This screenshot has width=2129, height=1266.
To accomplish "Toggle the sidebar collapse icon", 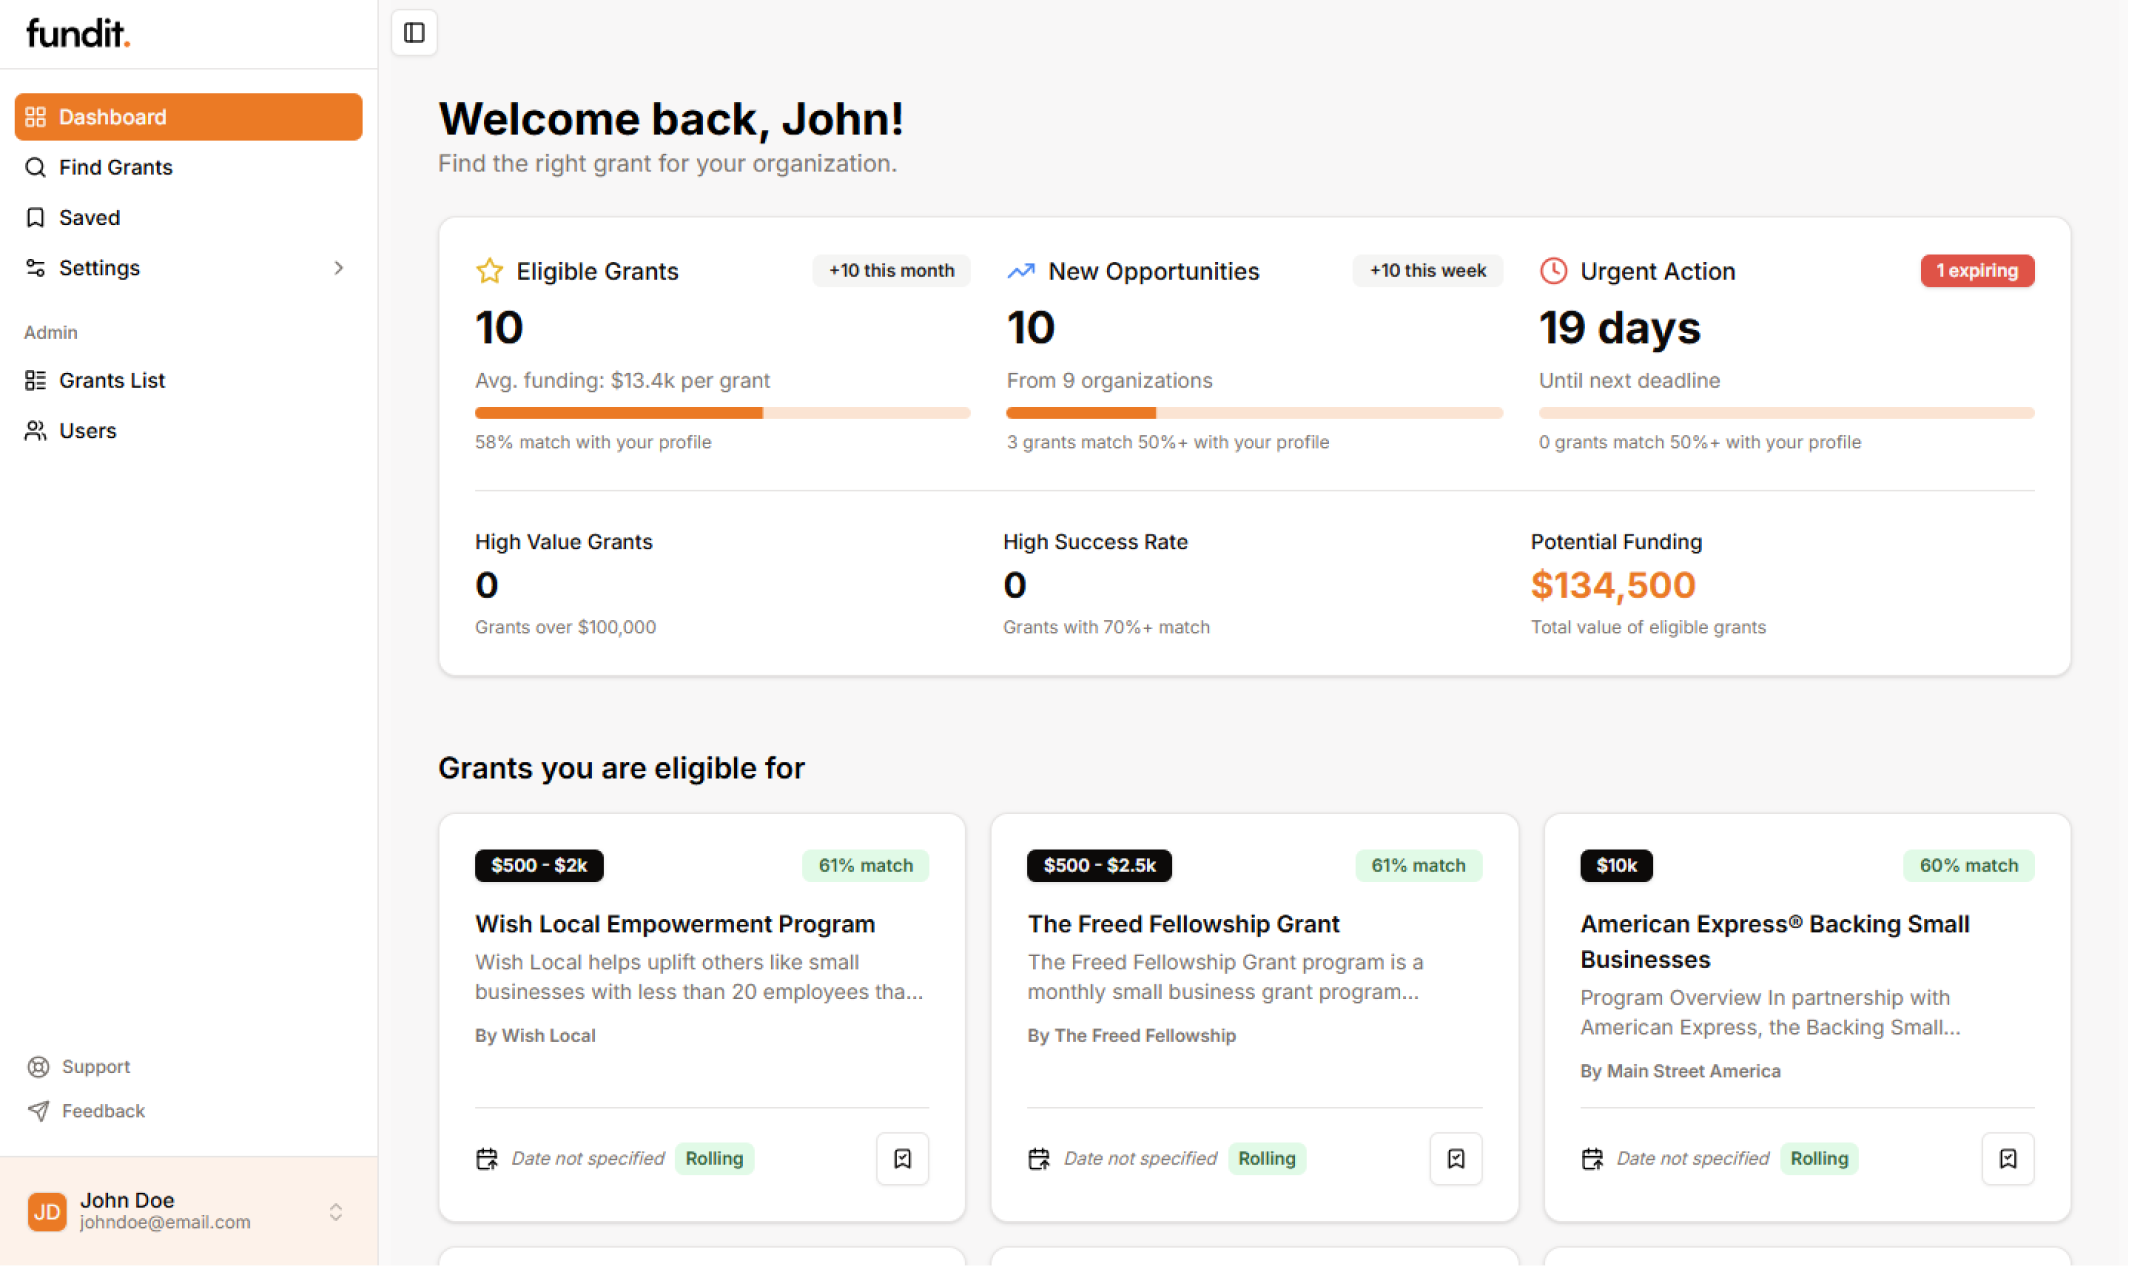I will [414, 33].
